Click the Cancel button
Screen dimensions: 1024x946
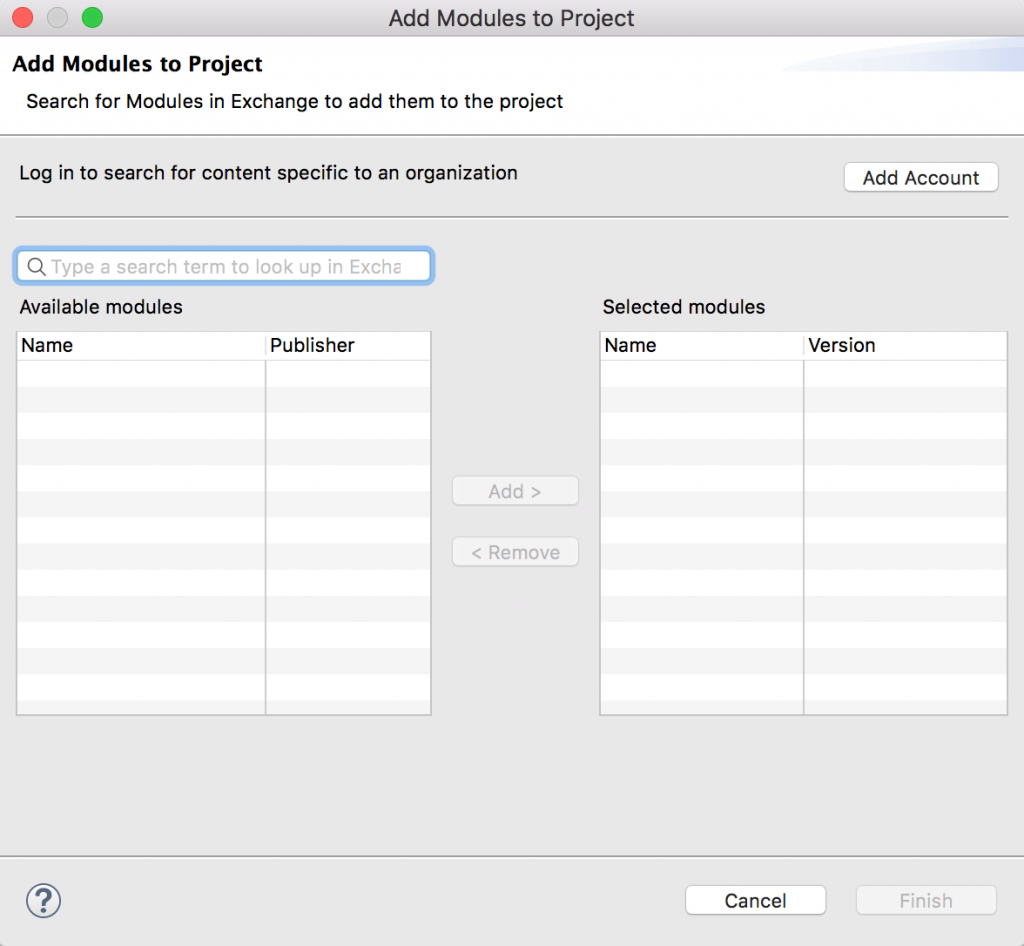755,900
